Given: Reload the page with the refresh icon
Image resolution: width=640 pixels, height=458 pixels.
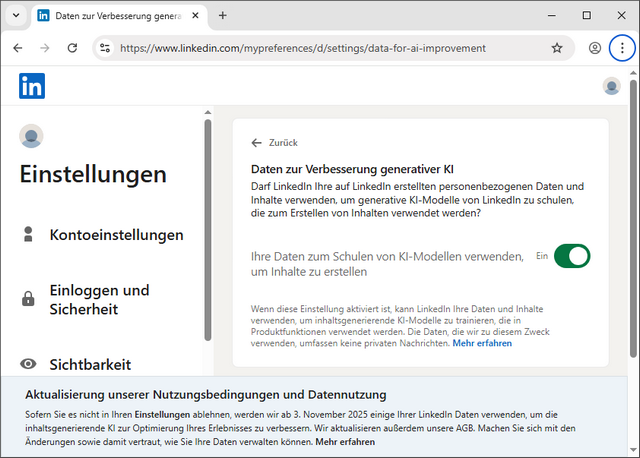Looking at the screenshot, I should (72, 48).
